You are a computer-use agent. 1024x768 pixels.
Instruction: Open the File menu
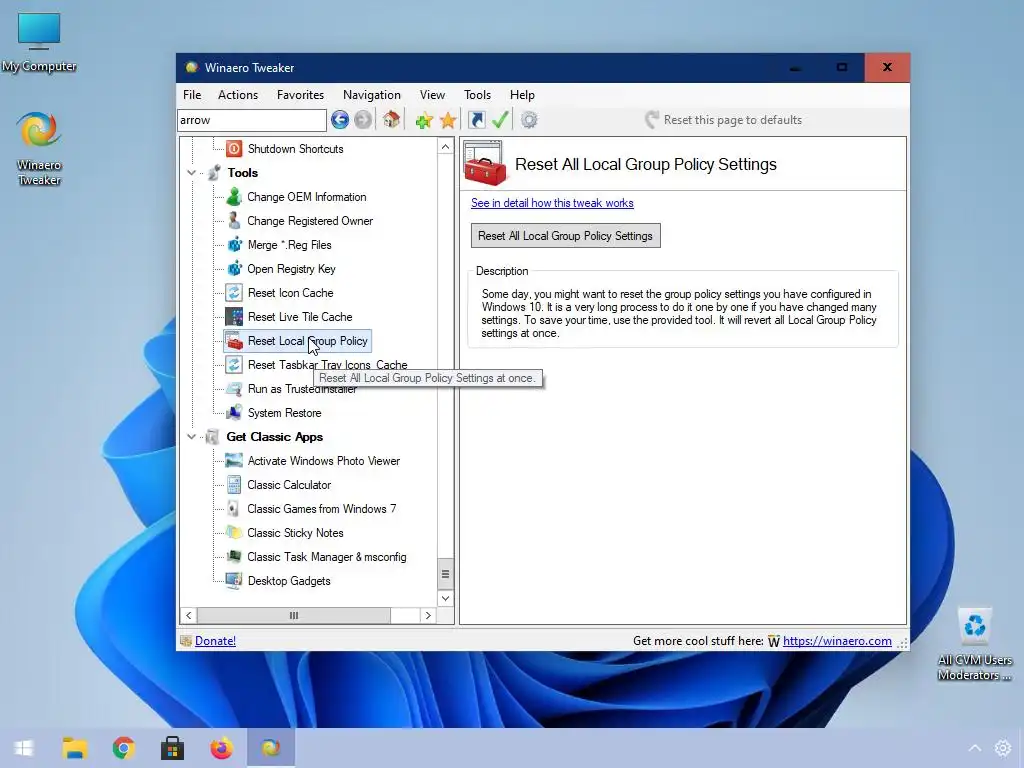[192, 95]
